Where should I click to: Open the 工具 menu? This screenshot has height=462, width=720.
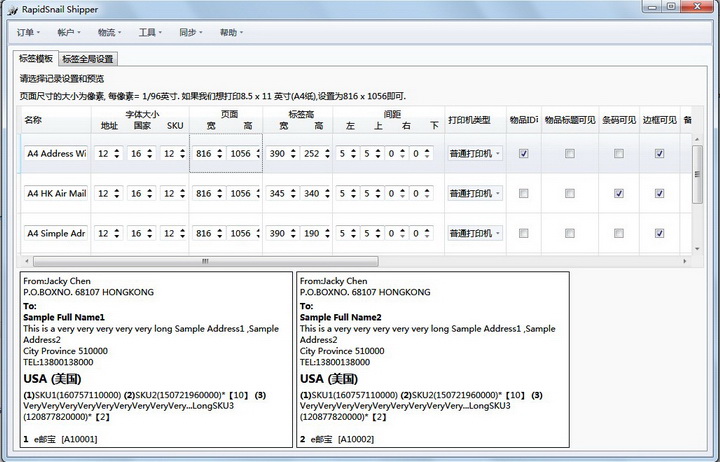150,32
